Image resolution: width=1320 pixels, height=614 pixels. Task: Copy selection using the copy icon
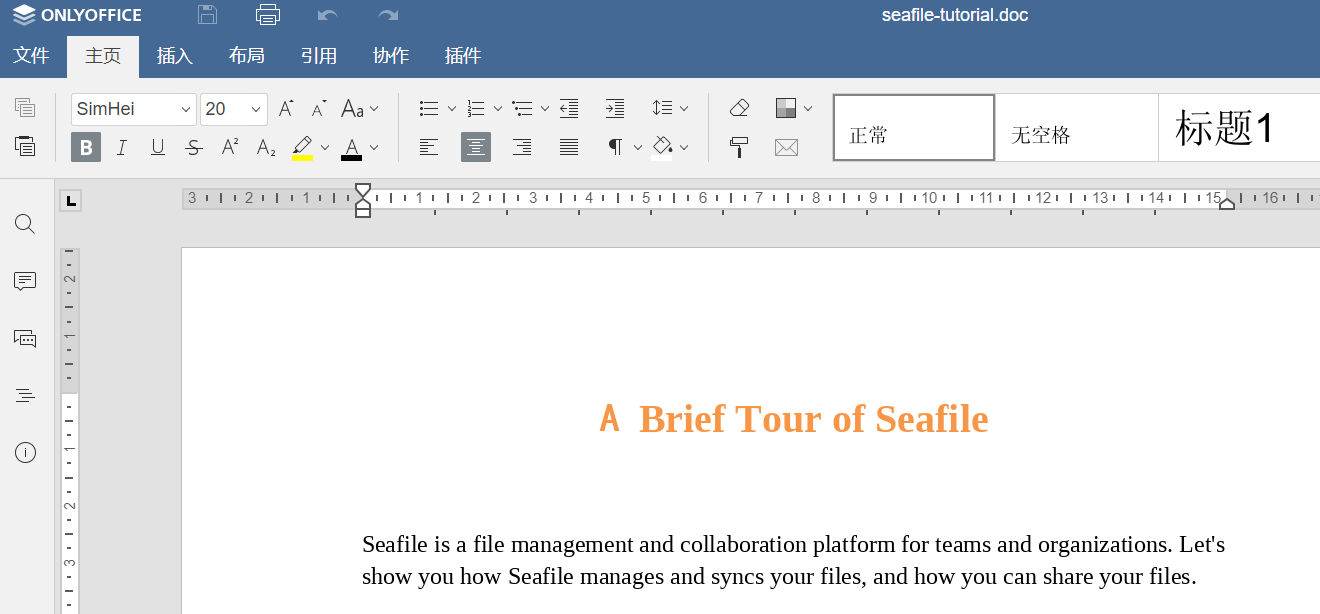tap(25, 108)
